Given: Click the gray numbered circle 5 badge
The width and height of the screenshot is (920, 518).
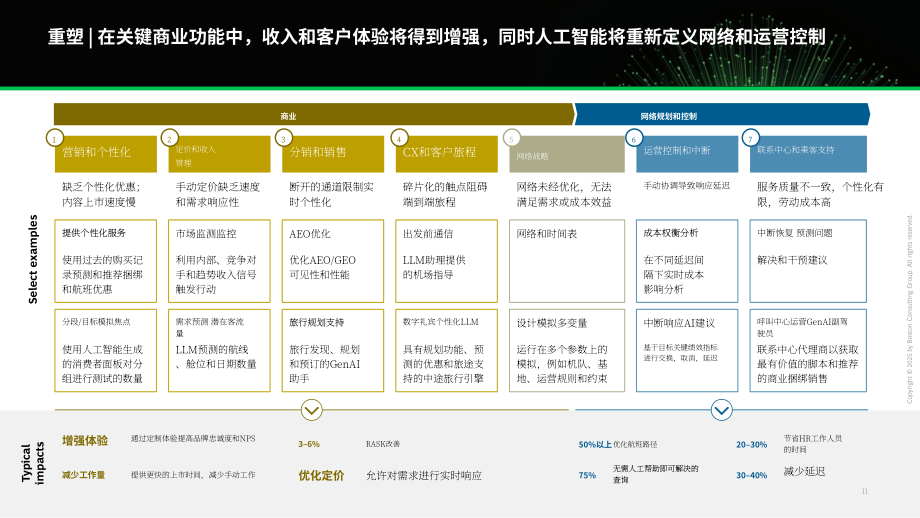Looking at the screenshot, I should tap(512, 139).
